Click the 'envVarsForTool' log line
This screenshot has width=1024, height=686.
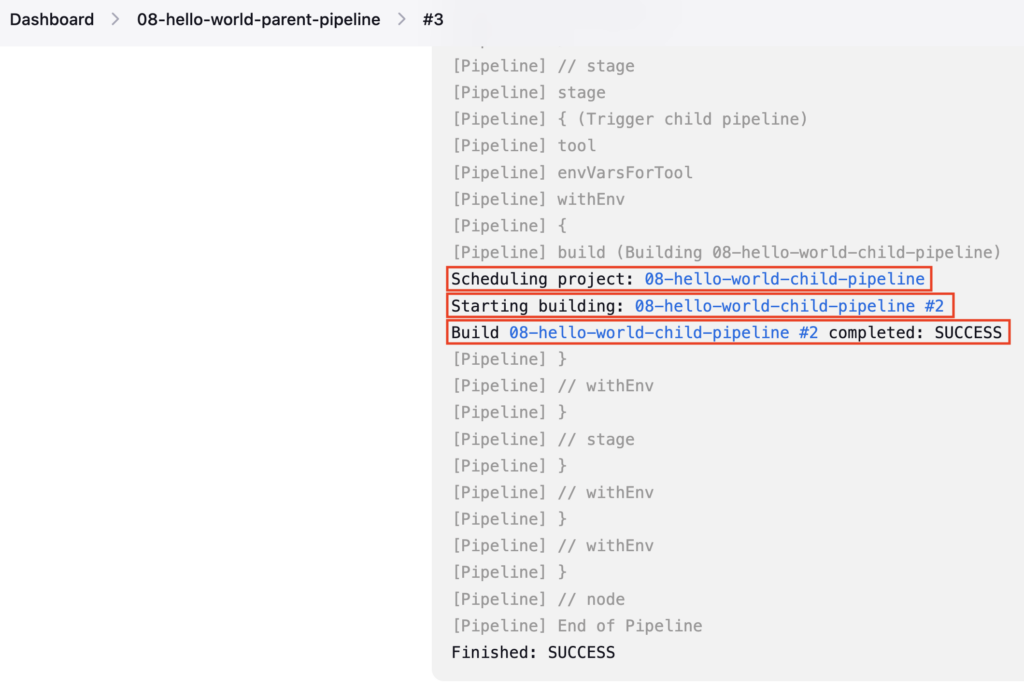click(x=573, y=172)
